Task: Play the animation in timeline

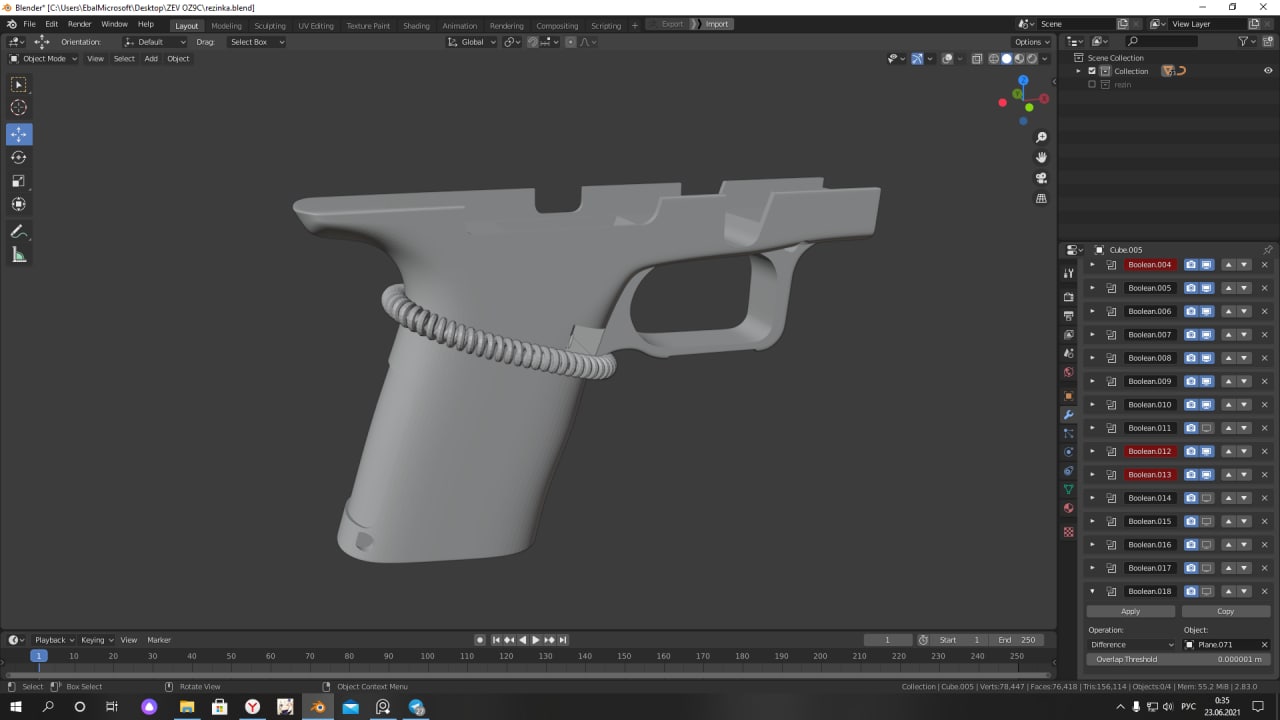Action: [535, 640]
